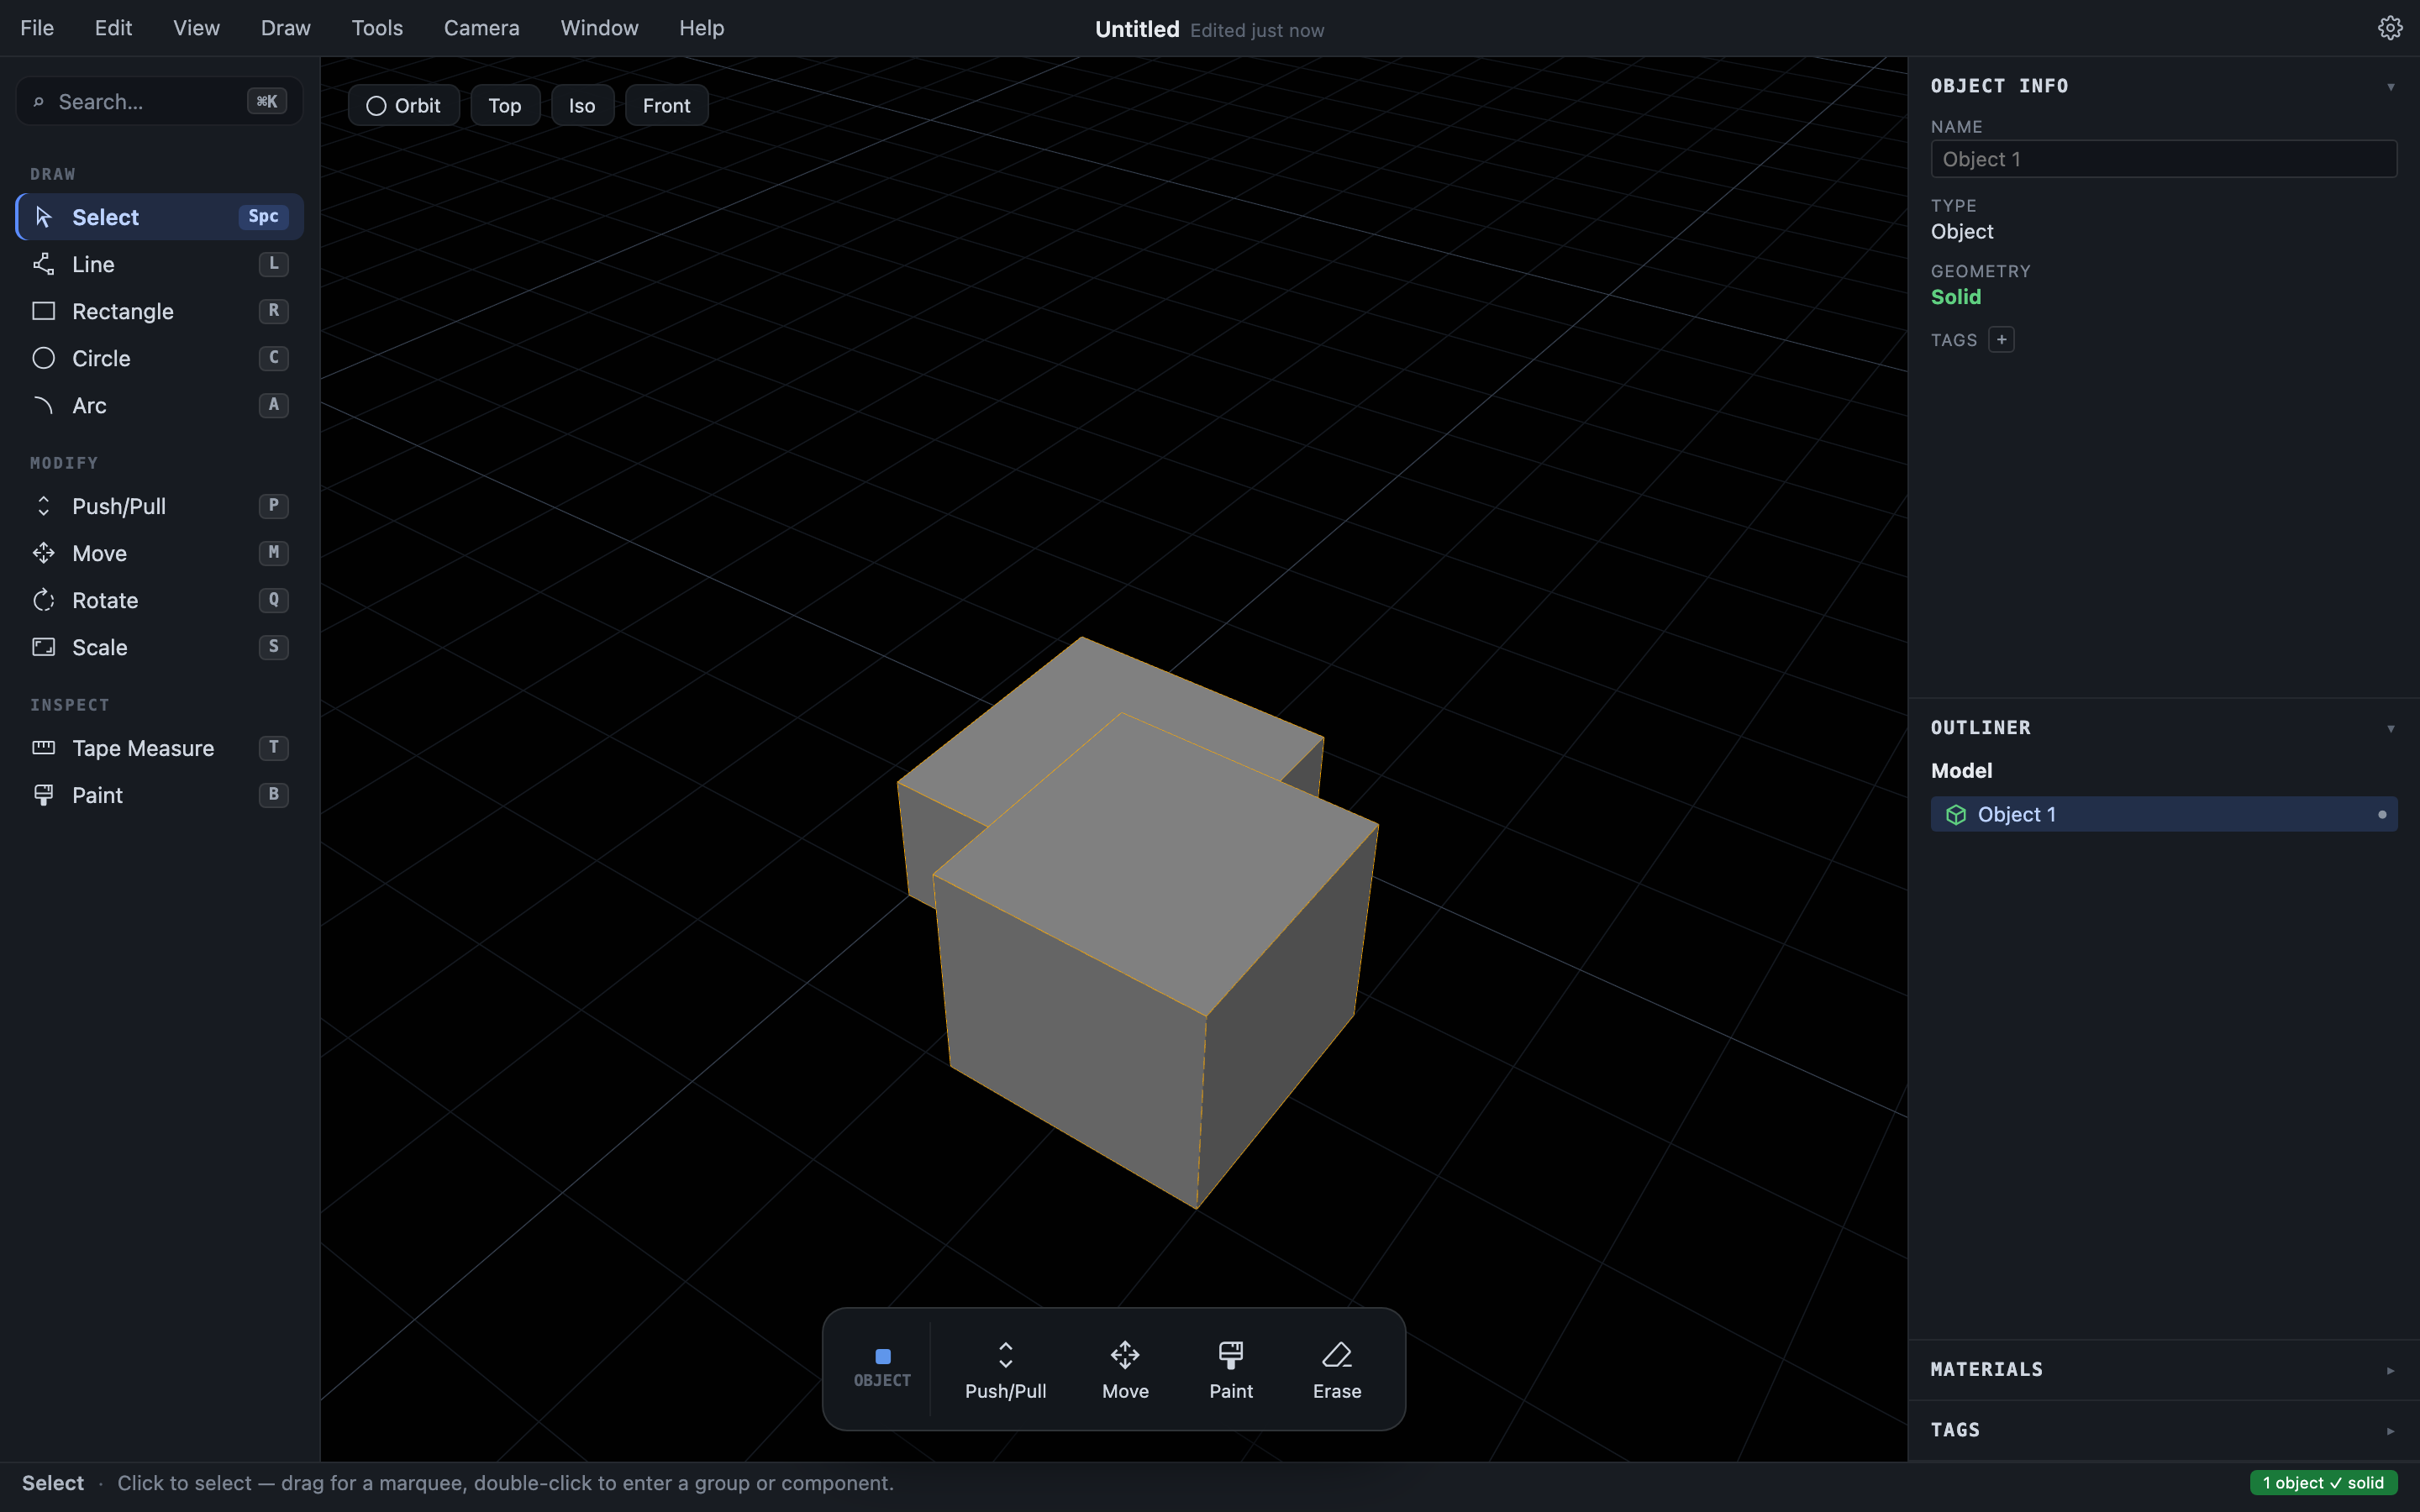This screenshot has height=1512, width=2420.
Task: Open the File menu
Action: [37, 28]
